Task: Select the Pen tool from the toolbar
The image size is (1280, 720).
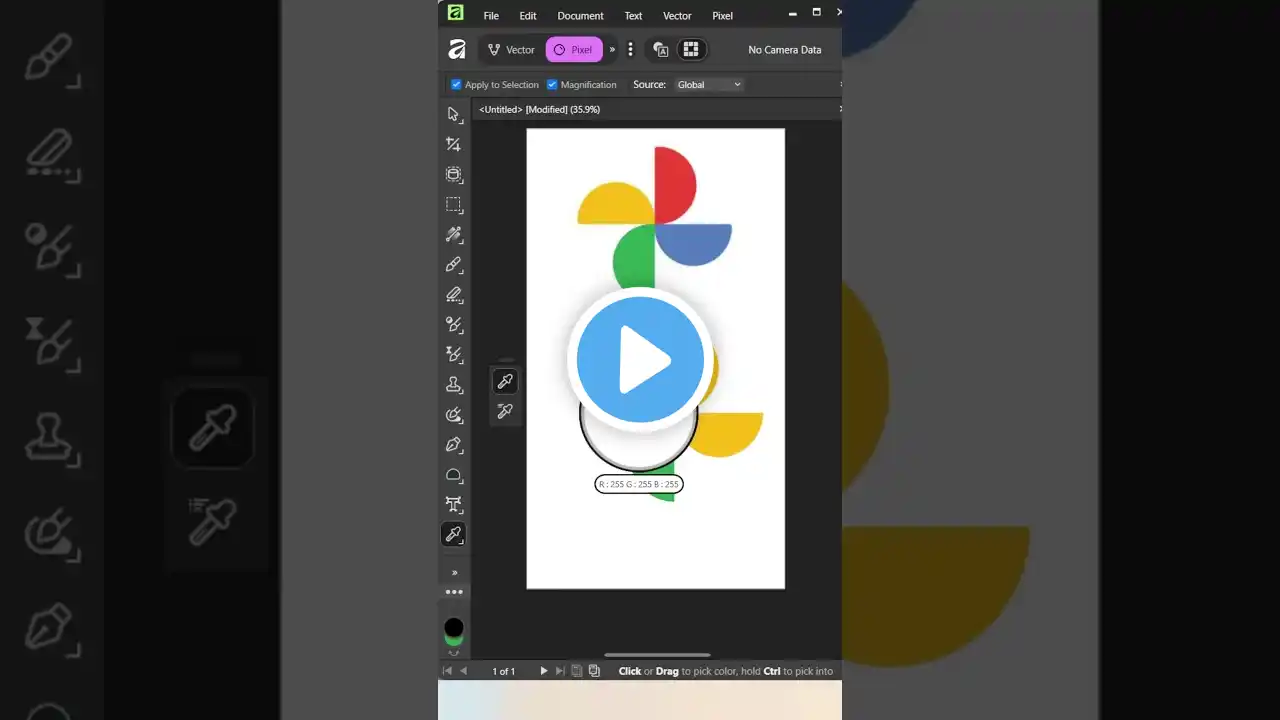Action: click(454, 444)
